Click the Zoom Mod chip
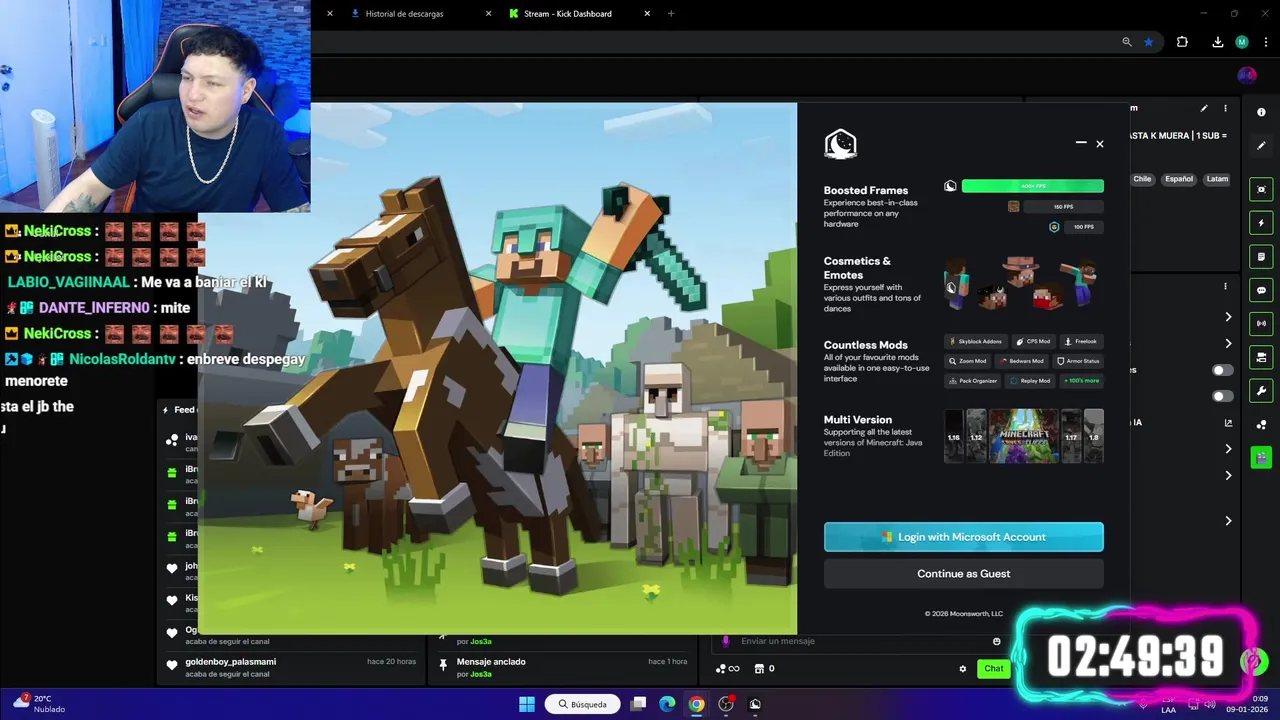 tap(968, 361)
